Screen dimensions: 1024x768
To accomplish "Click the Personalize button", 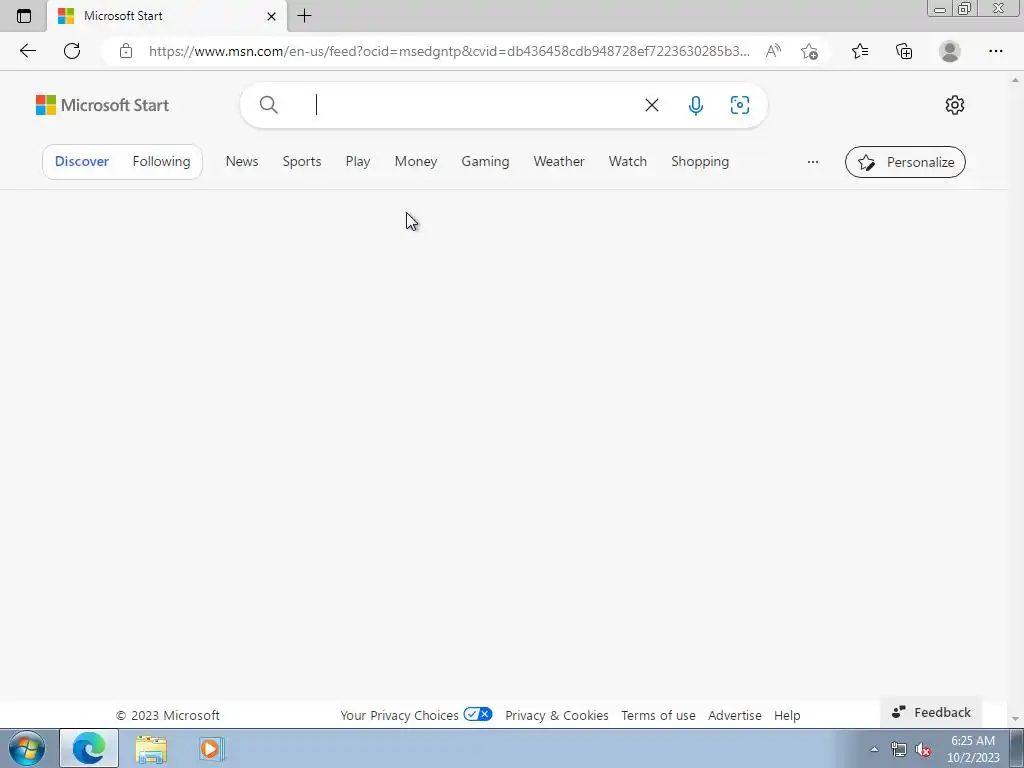I will 905,162.
